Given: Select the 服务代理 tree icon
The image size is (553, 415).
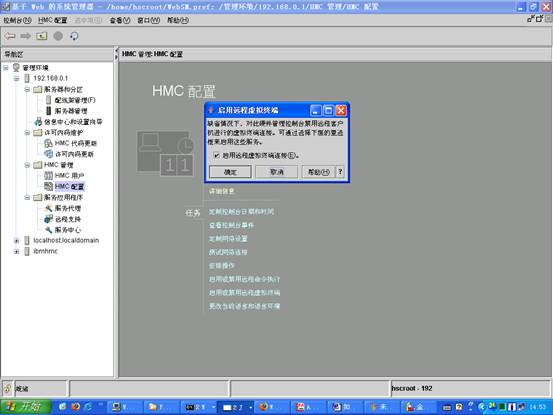Looking at the screenshot, I should (x=48, y=208).
